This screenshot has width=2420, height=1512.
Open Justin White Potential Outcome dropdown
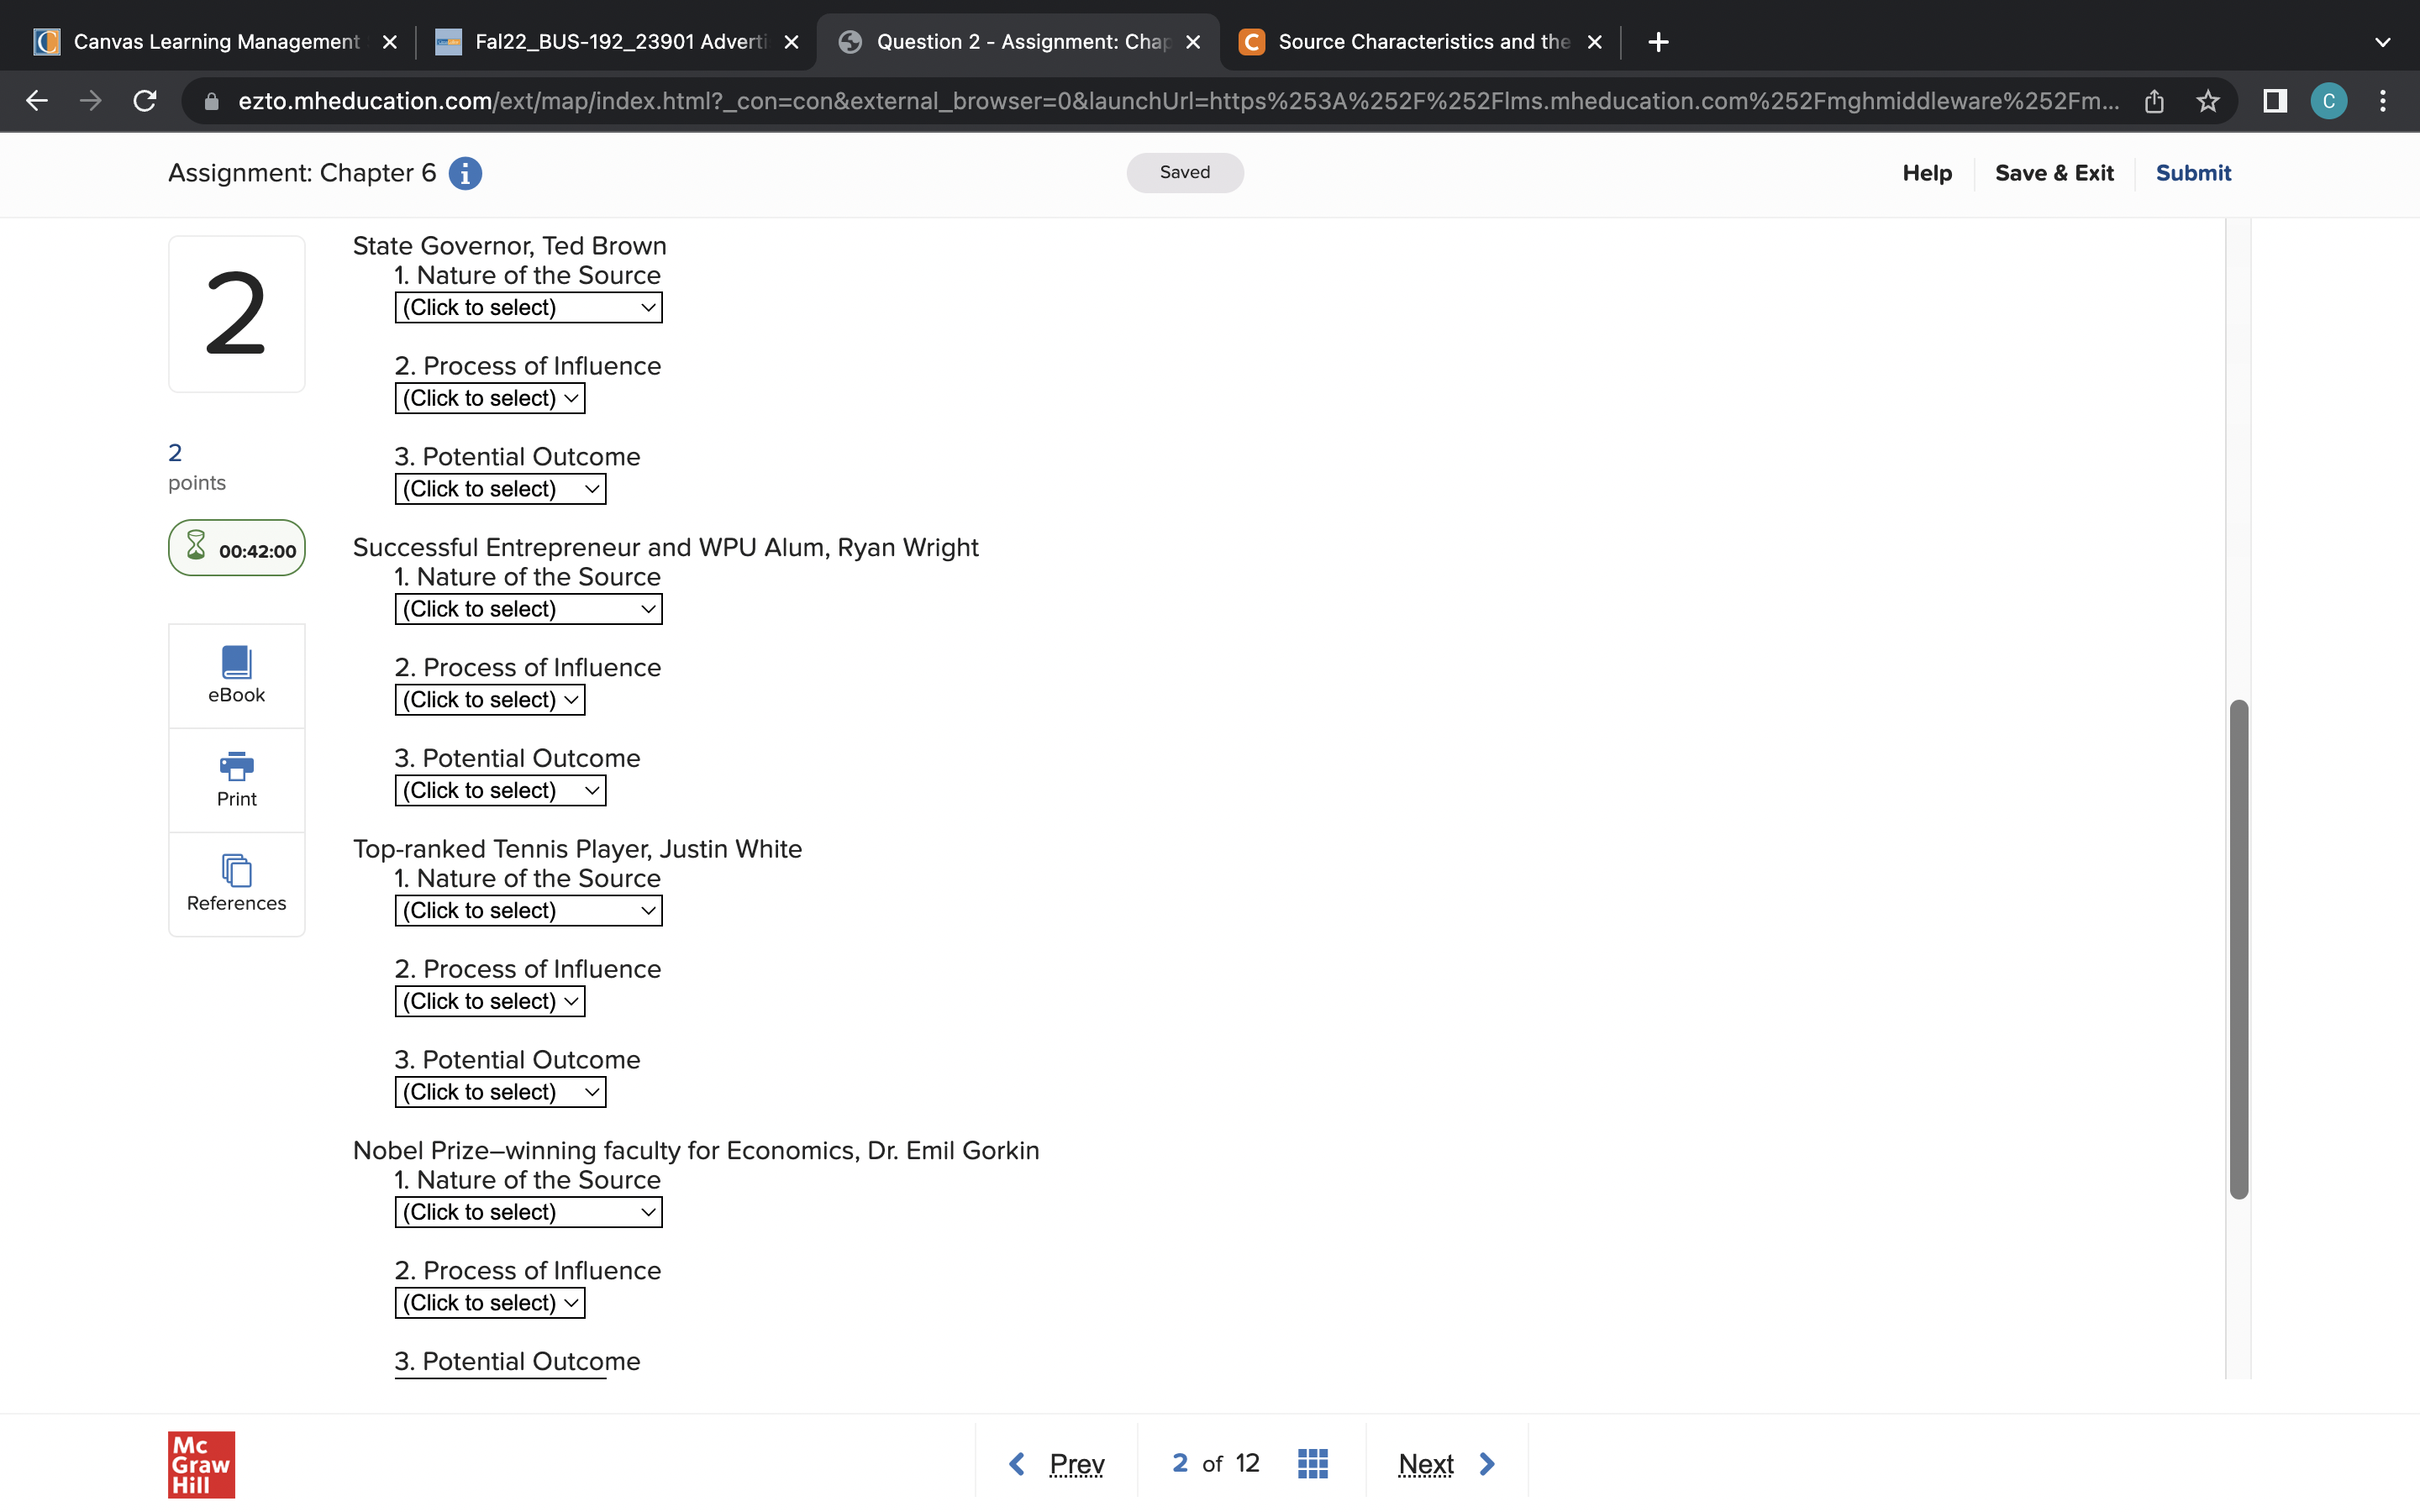pos(500,1092)
